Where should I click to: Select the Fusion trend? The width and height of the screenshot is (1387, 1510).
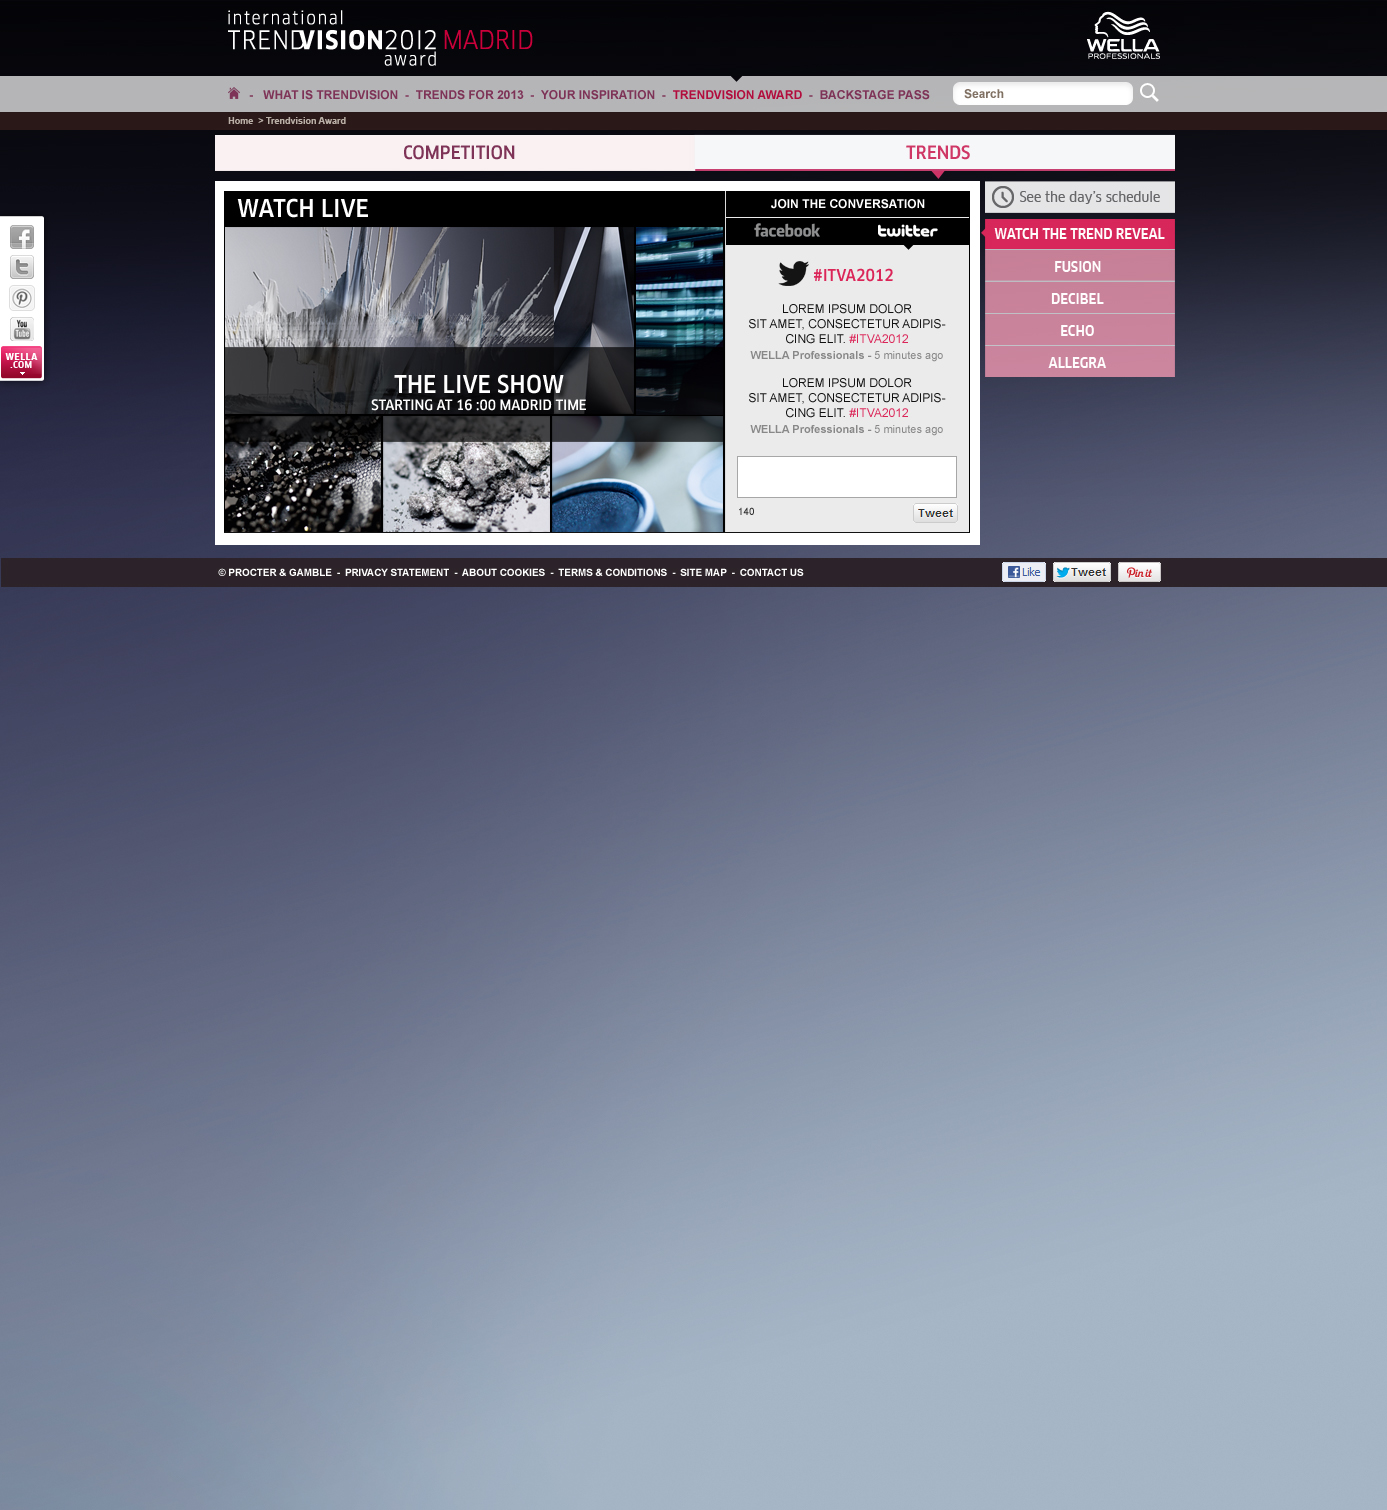(x=1080, y=266)
